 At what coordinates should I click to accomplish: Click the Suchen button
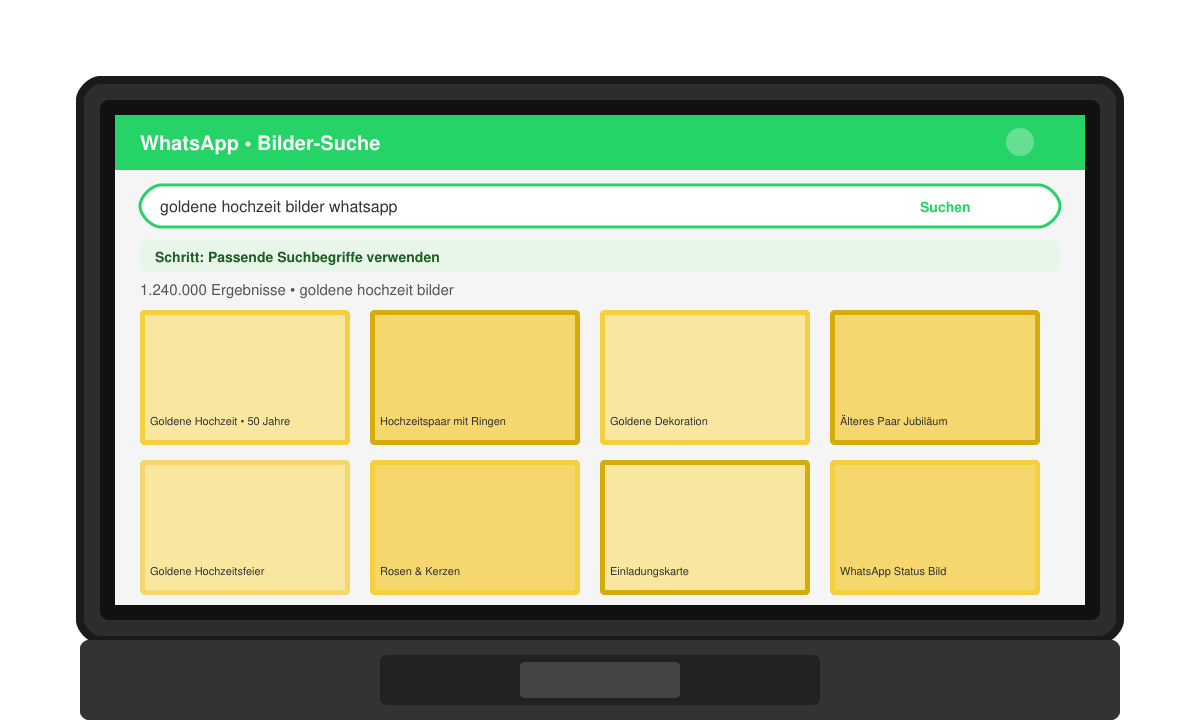click(945, 207)
